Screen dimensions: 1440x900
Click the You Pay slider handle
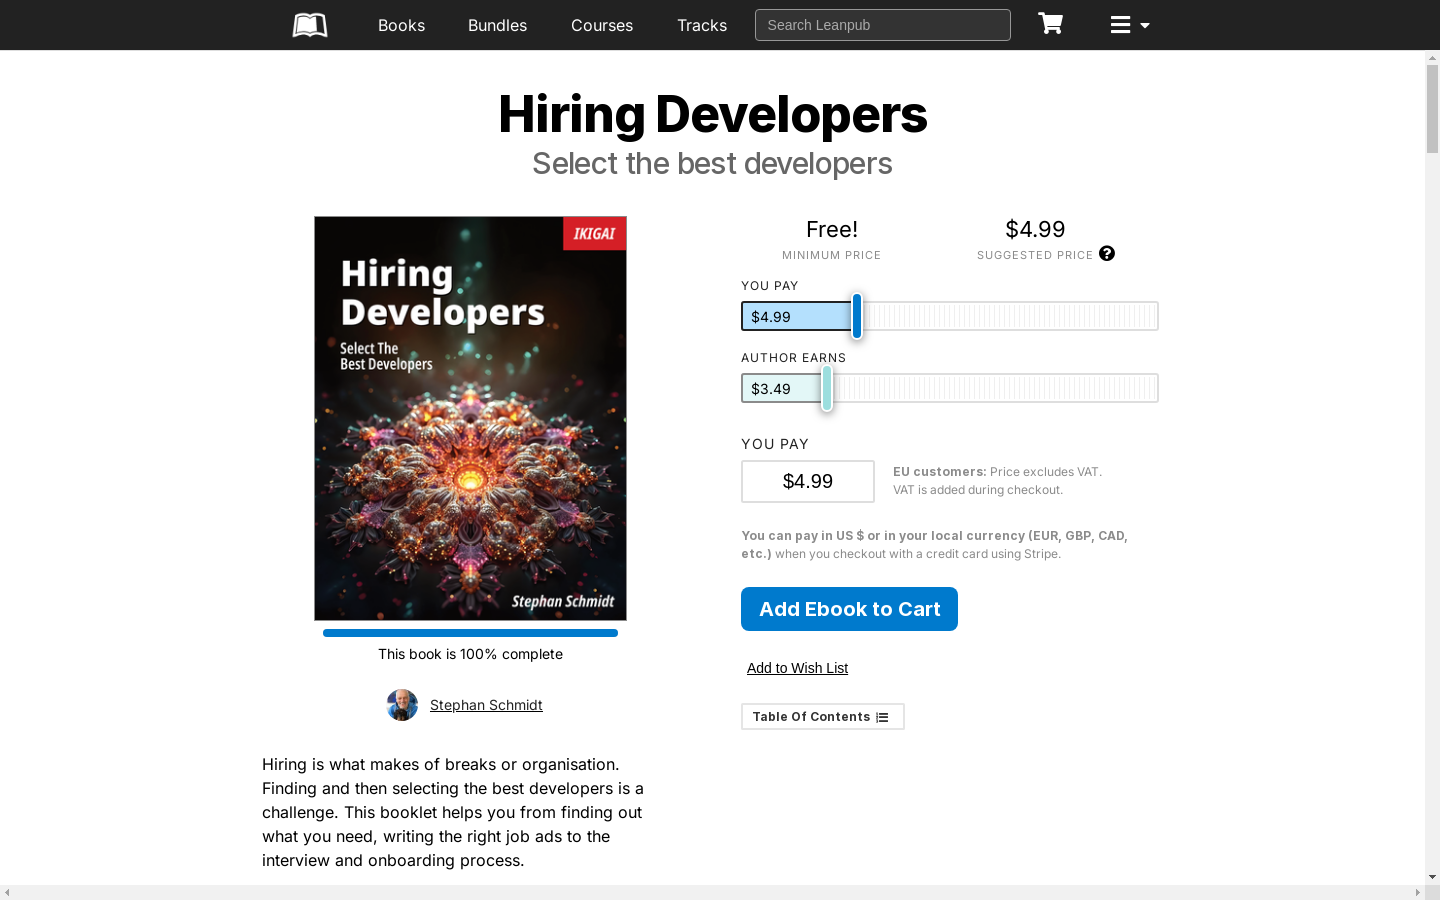pos(857,316)
